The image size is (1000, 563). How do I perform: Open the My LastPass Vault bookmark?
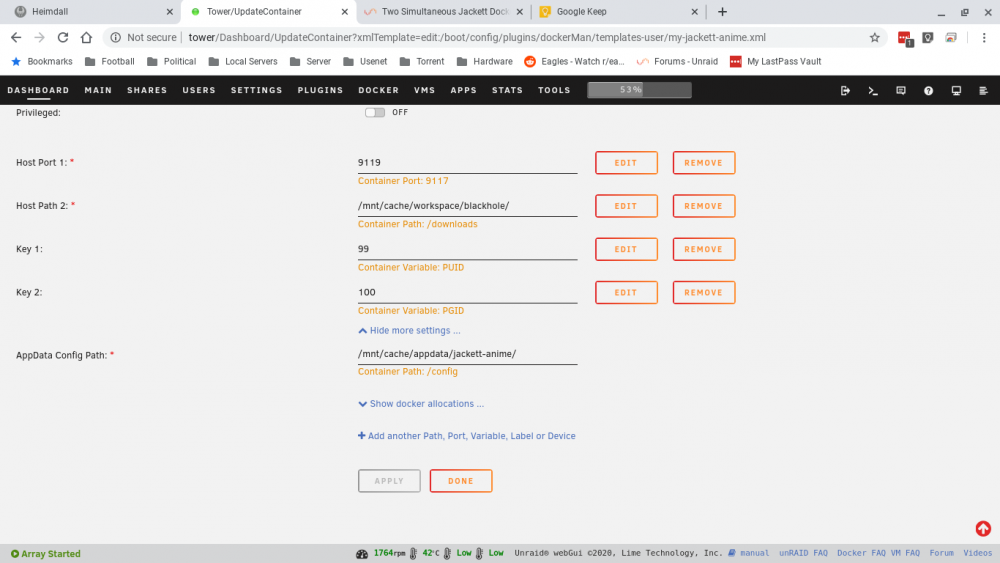point(776,61)
